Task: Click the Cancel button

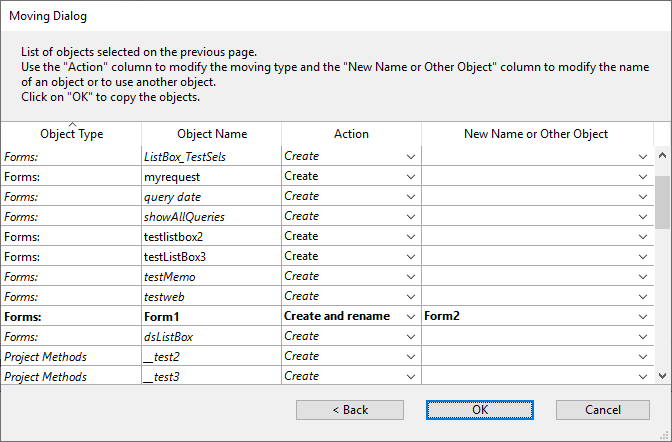Action: 602,409
